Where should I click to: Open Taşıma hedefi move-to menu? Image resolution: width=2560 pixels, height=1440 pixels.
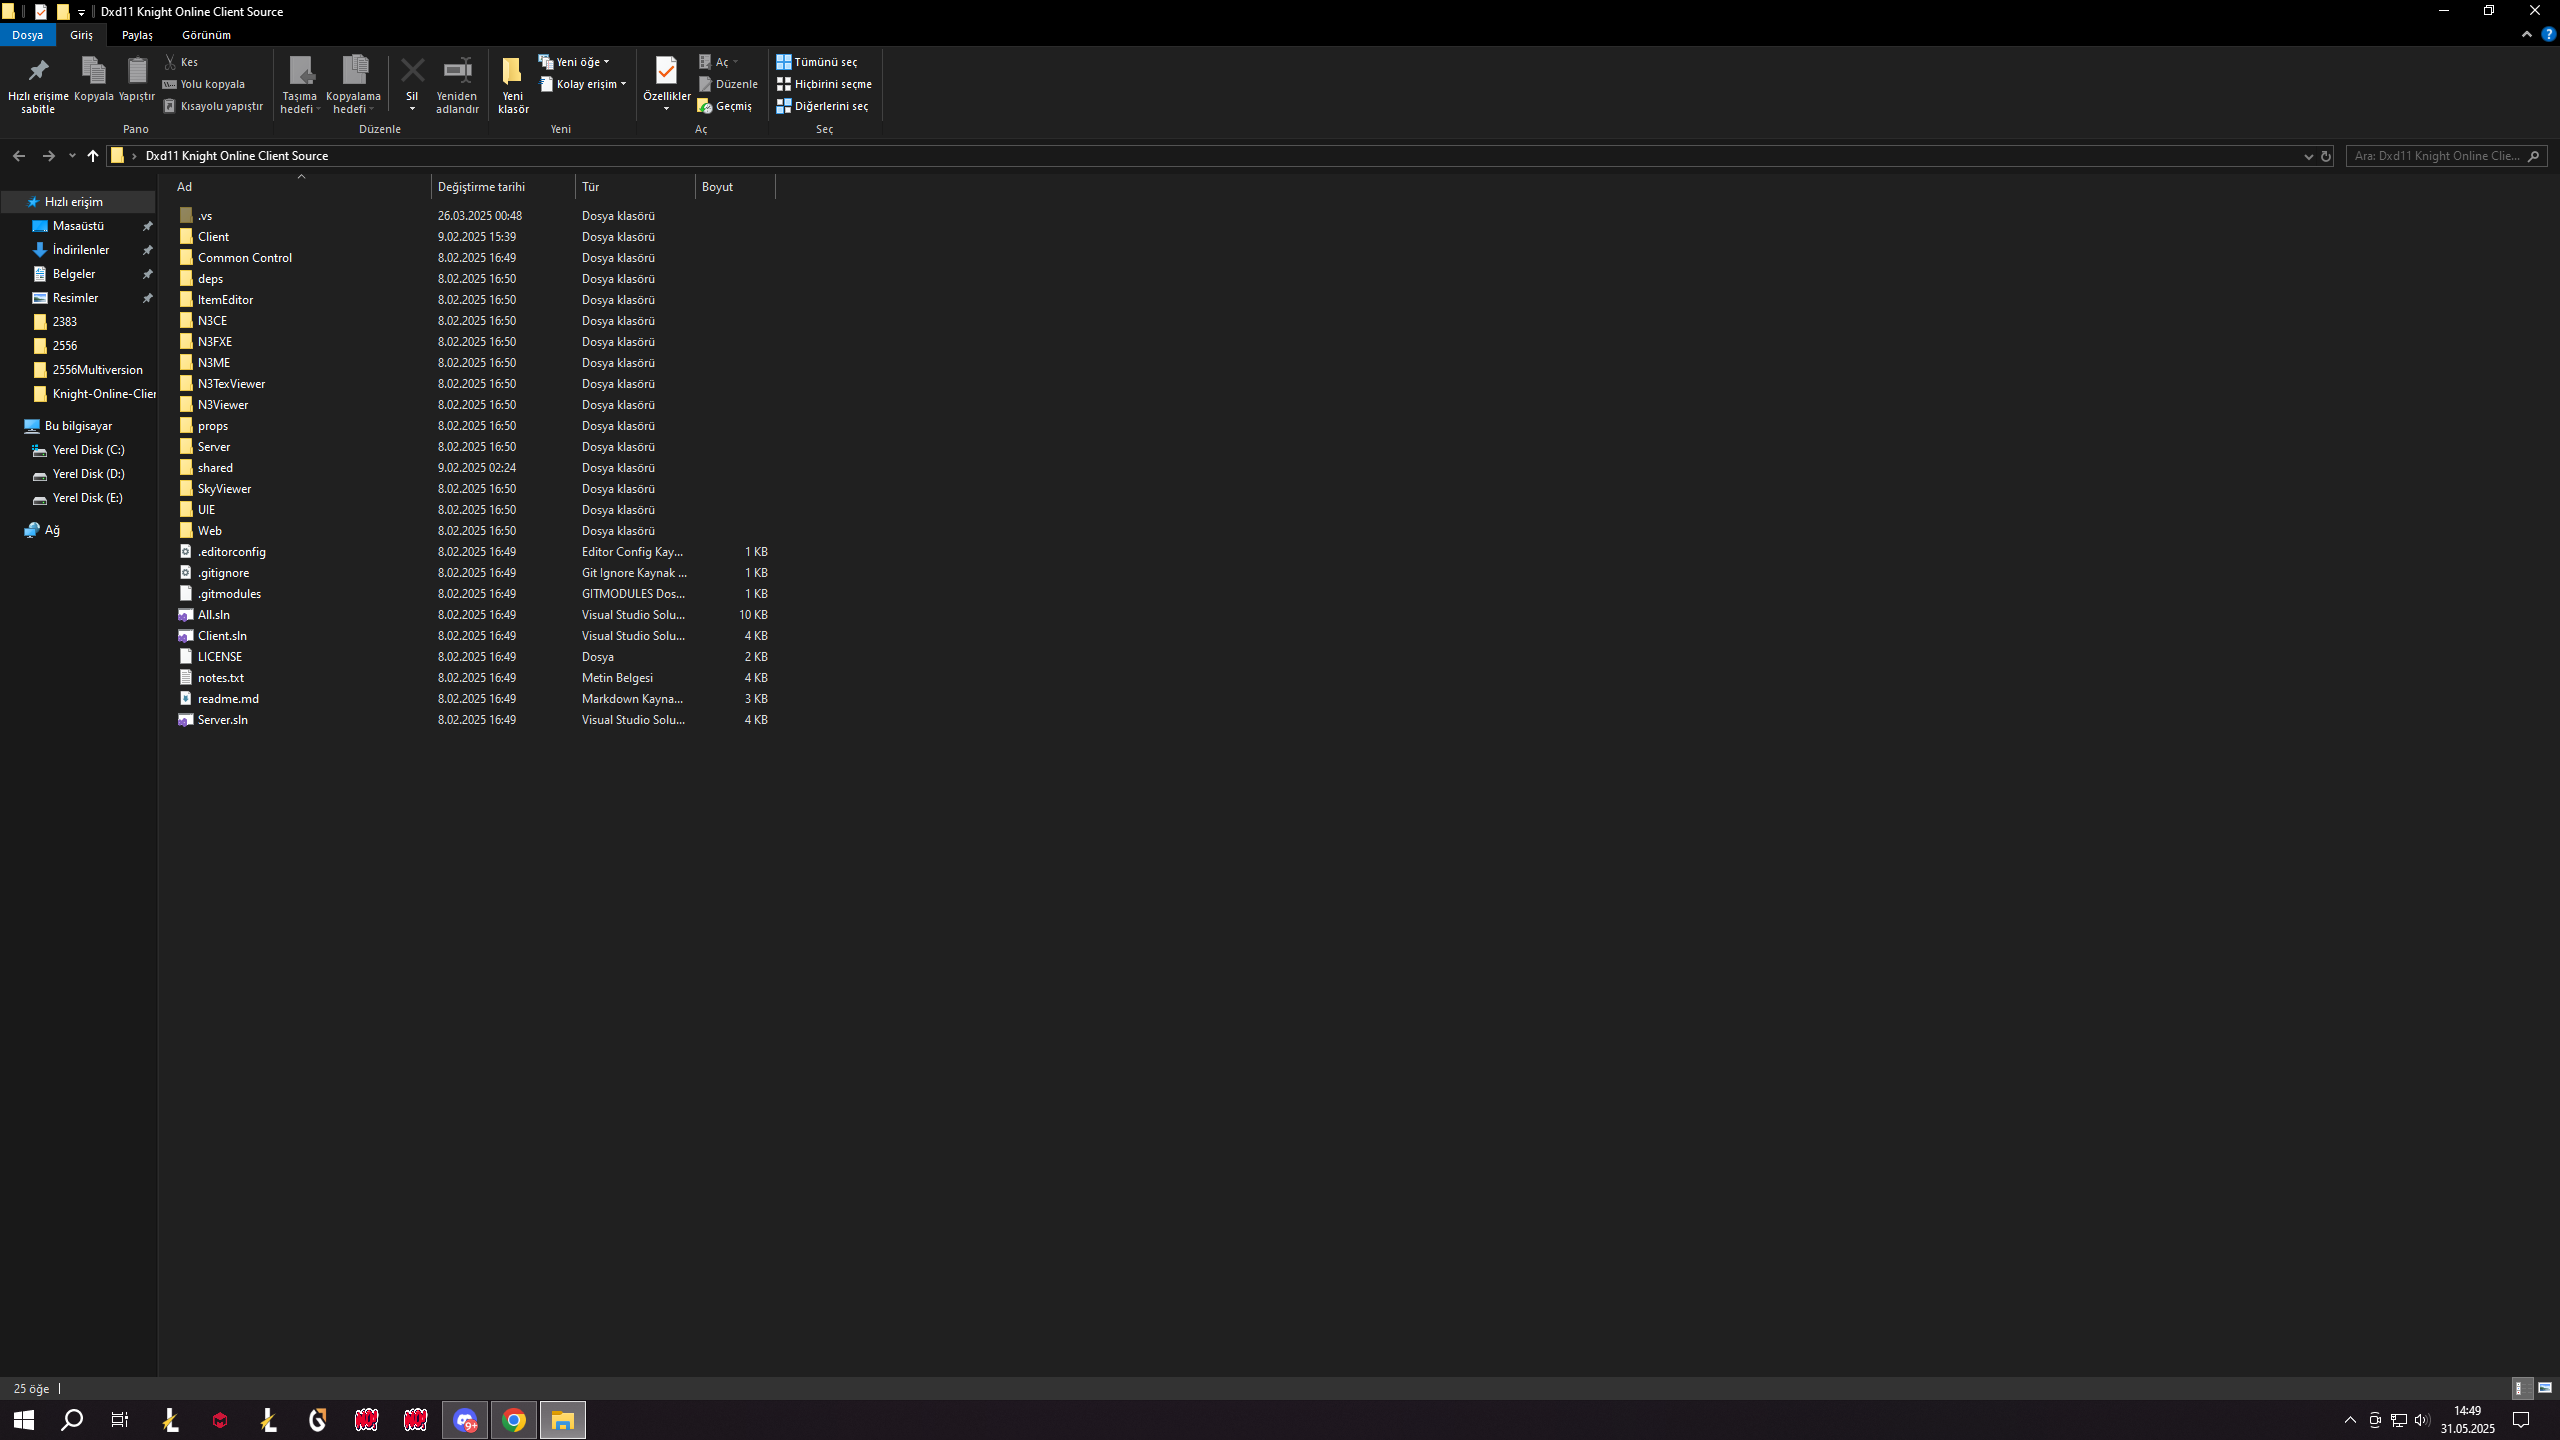299,85
